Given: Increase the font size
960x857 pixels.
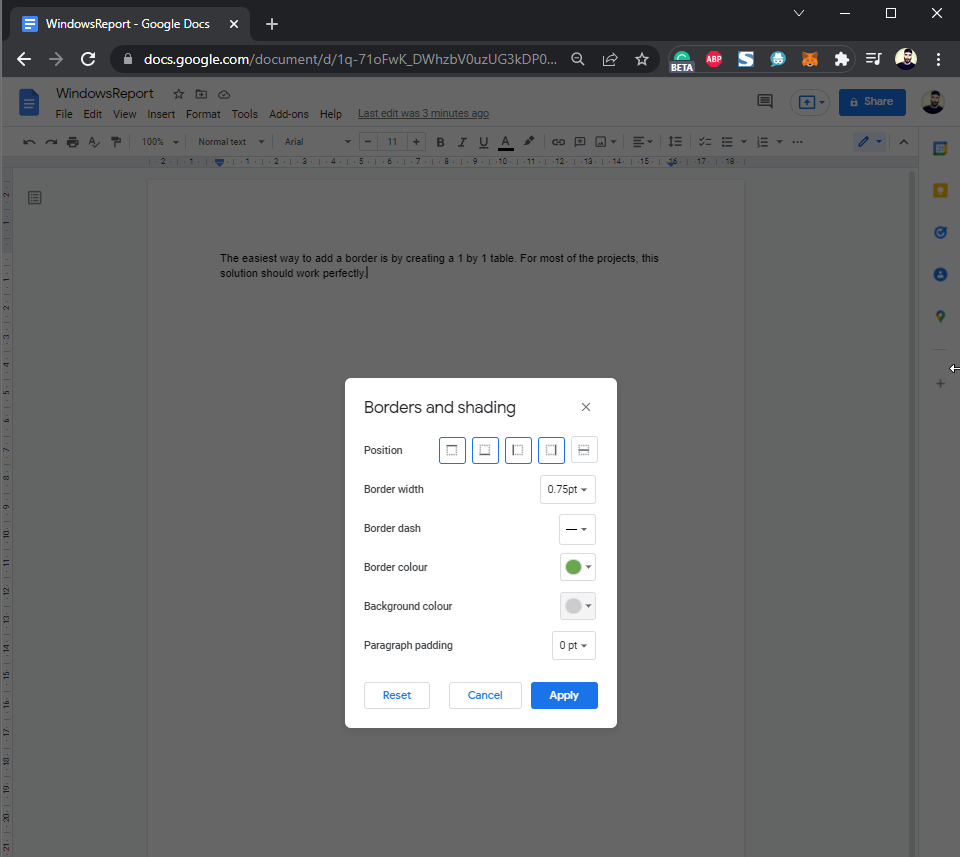Looking at the screenshot, I should tap(416, 142).
